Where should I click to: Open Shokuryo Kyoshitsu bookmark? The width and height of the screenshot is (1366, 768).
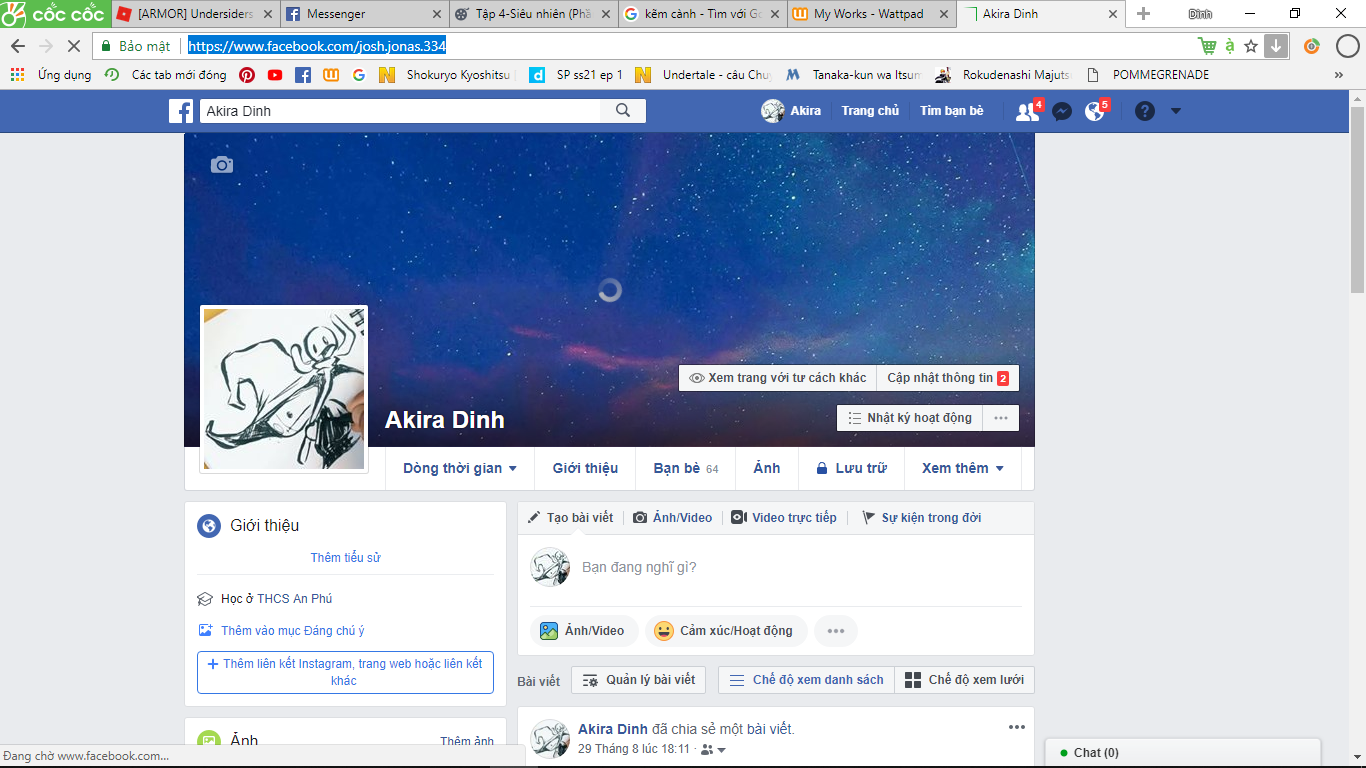[448, 75]
